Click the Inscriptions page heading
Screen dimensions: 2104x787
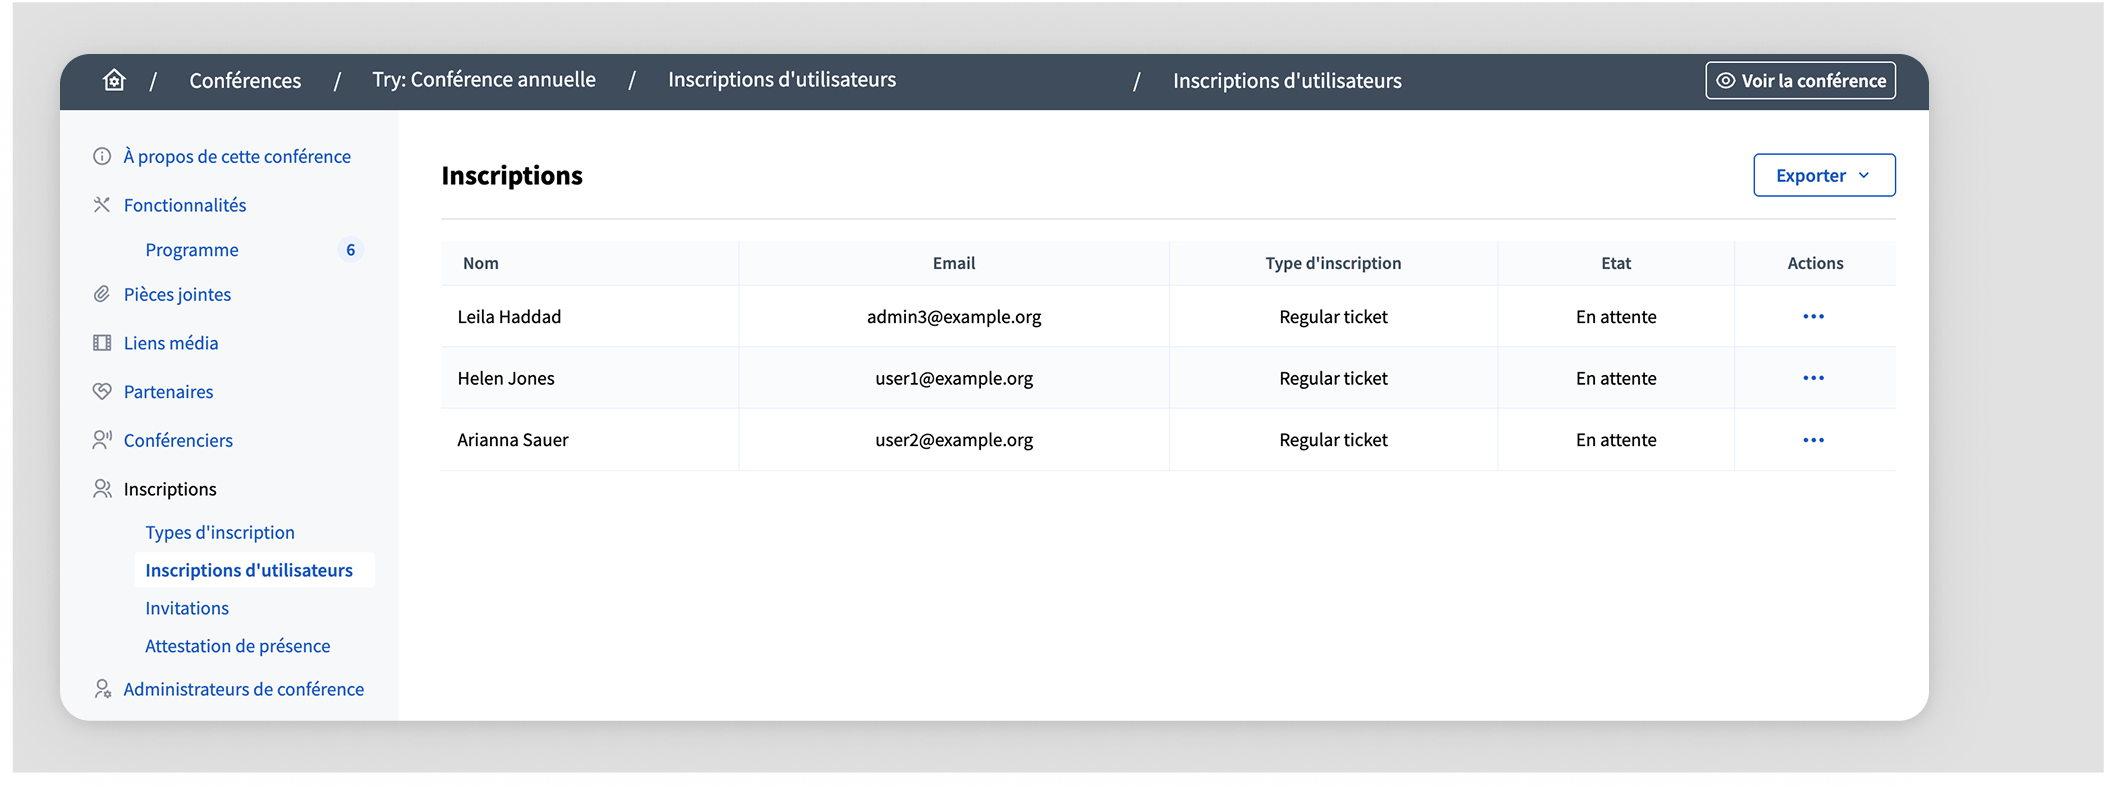pyautogui.click(x=512, y=176)
